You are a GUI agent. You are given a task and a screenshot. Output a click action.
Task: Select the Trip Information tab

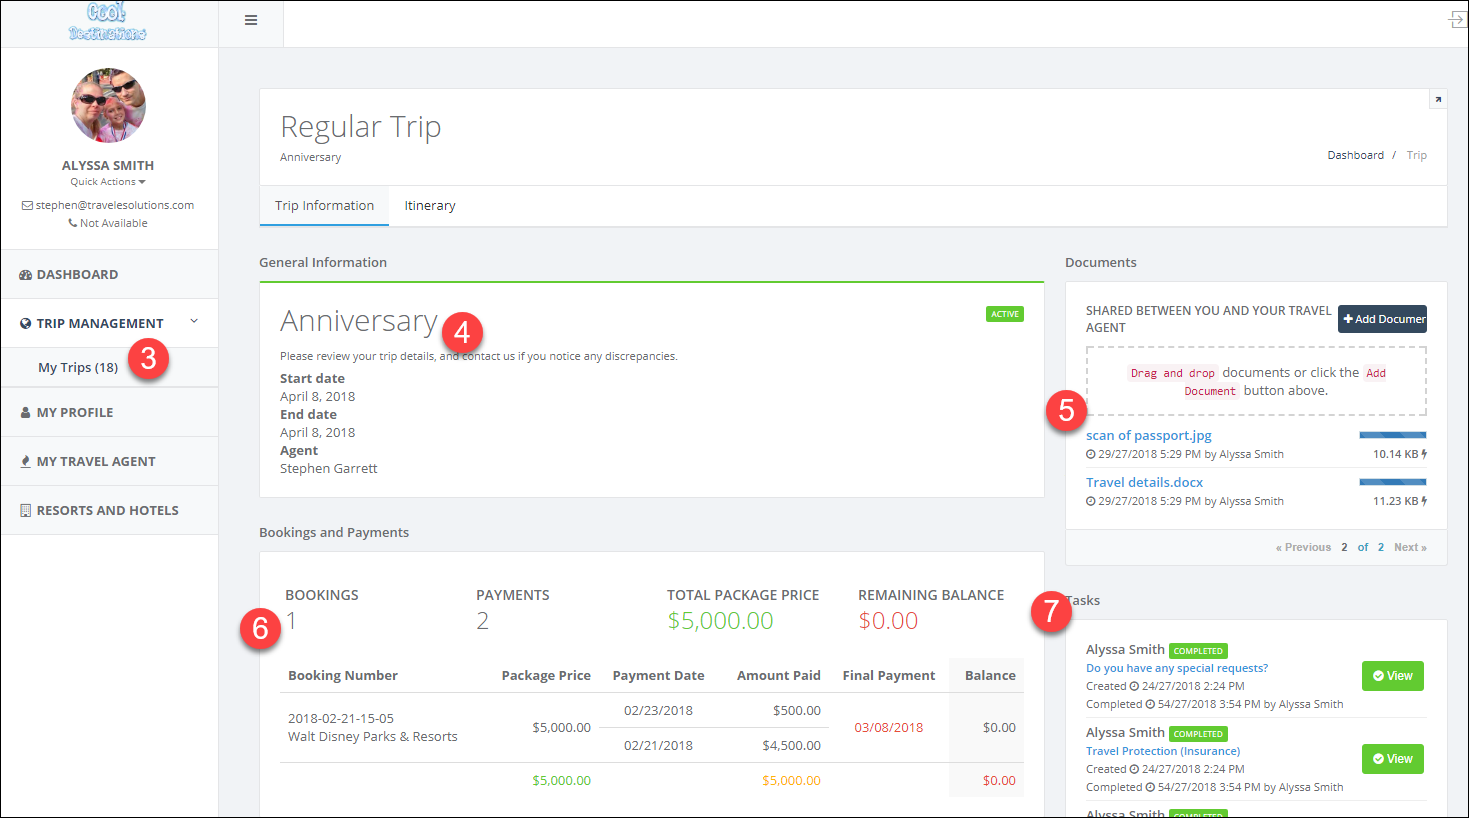coord(324,206)
